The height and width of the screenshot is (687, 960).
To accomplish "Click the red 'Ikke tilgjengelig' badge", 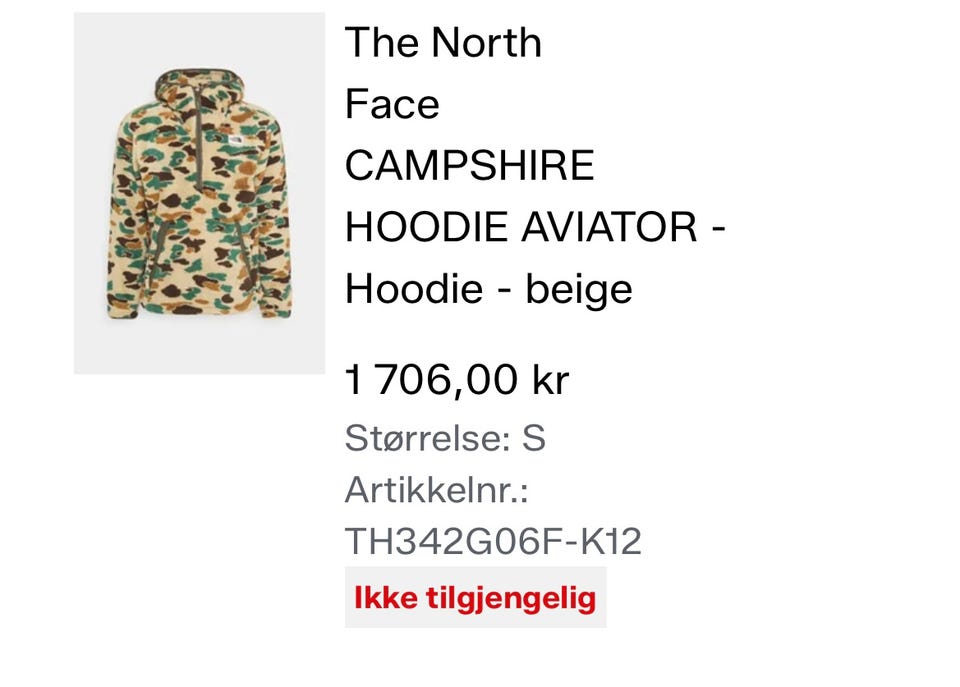I will [x=475, y=598].
